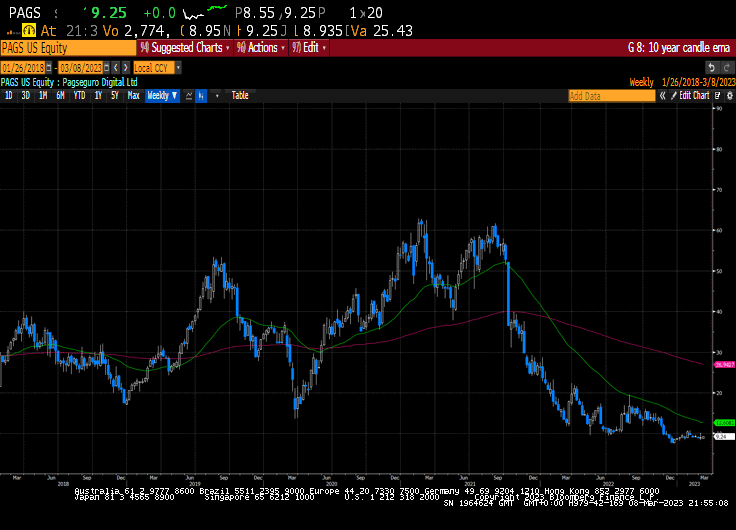Switch to line chart type icon

(188, 95)
